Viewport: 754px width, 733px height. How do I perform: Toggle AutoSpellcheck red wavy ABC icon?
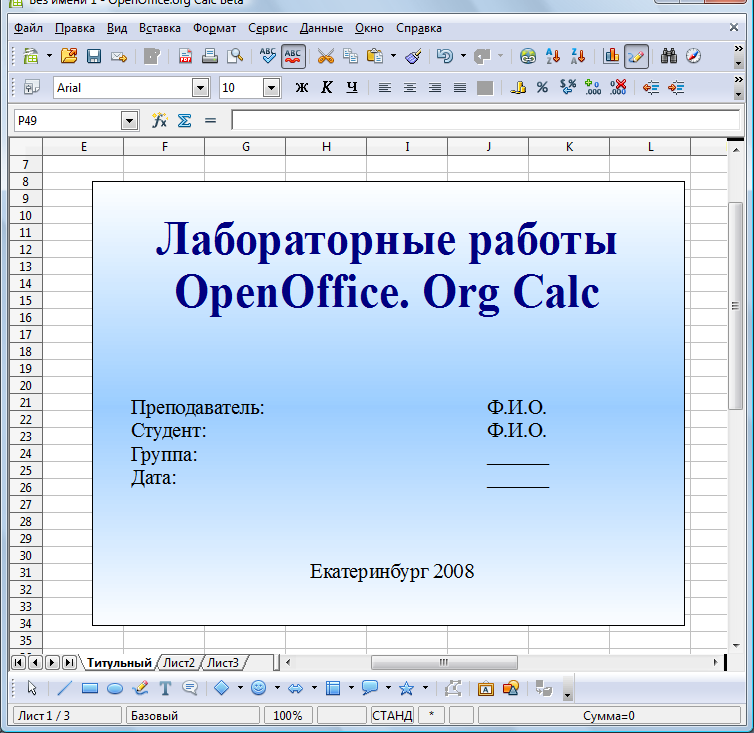293,56
